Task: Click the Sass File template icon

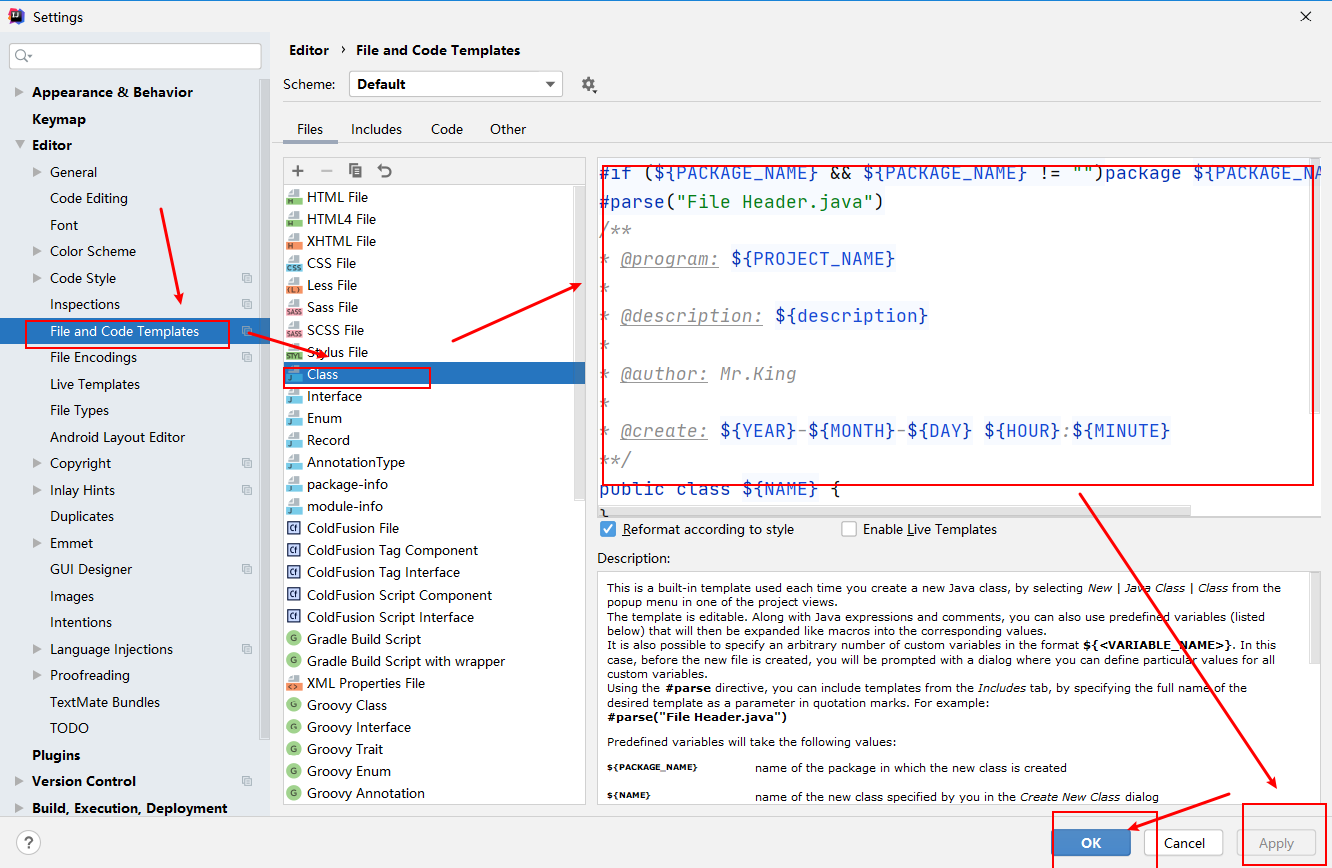Action: pos(294,307)
